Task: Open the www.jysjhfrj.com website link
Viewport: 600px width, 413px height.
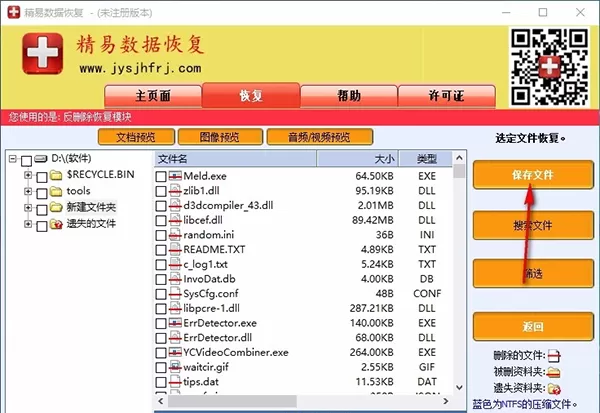Action: (x=140, y=69)
